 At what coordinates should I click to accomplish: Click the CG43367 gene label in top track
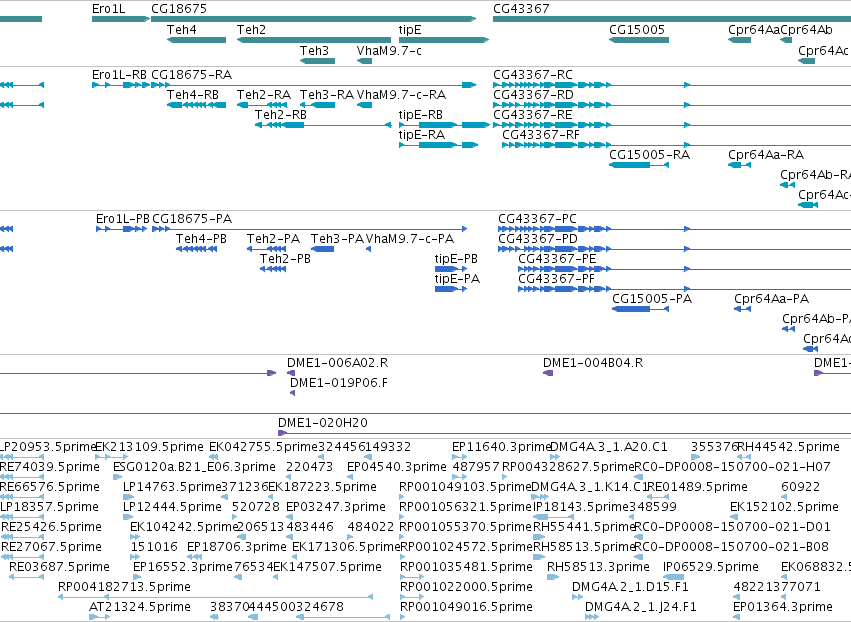[x=521, y=9]
